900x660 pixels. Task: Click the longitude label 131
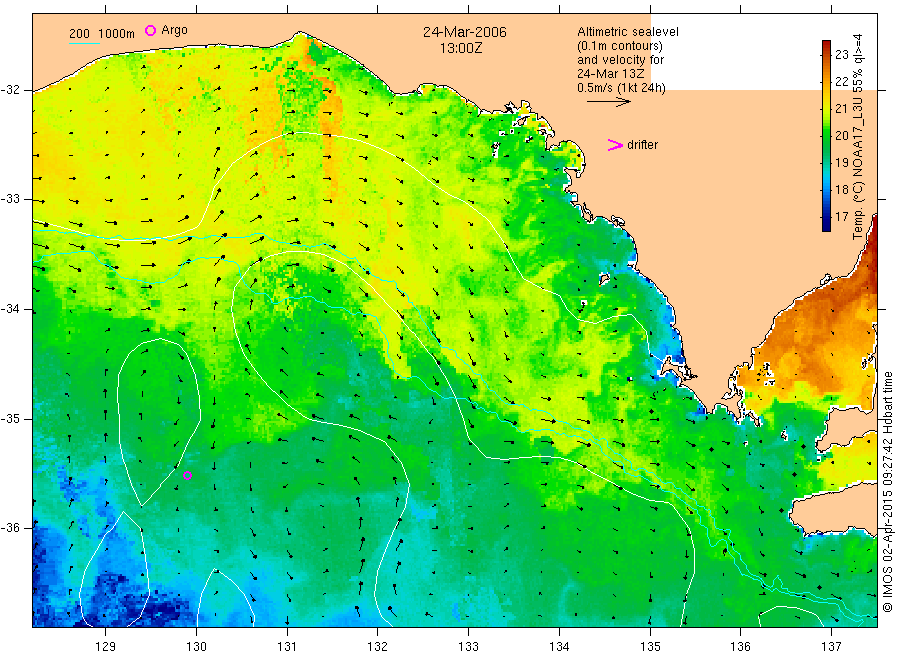pyautogui.click(x=287, y=647)
